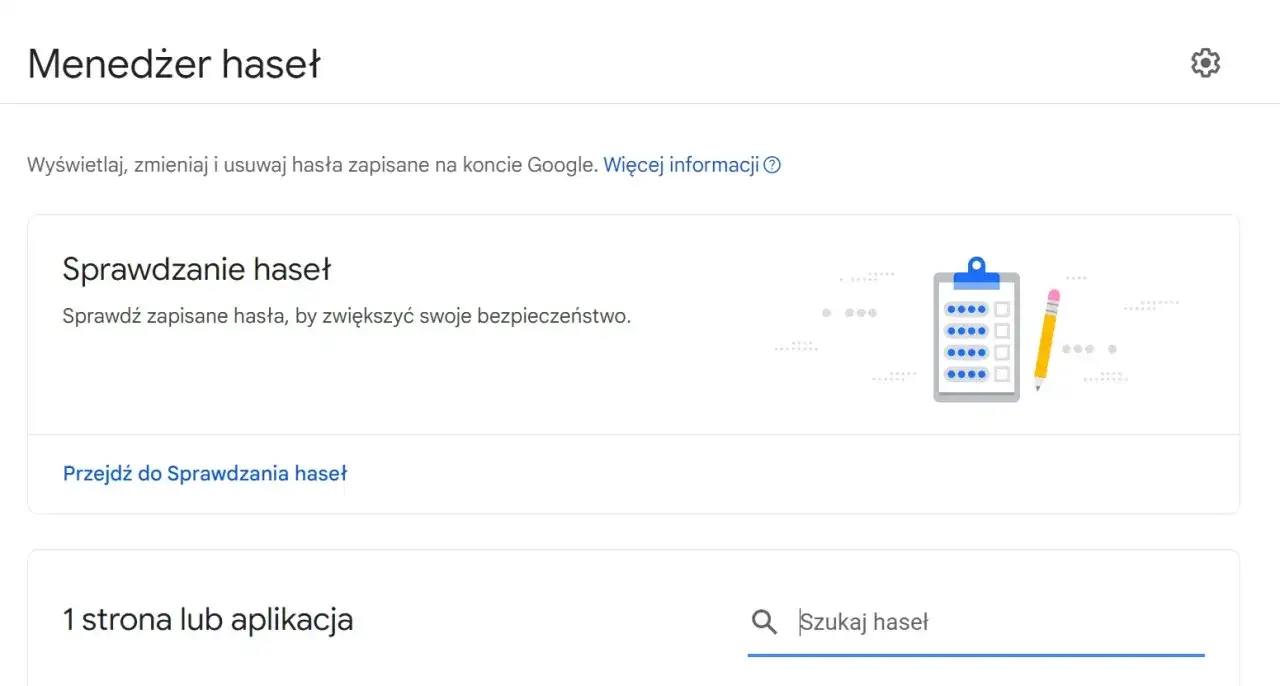Click the circled question mark next to Więcej informacji
The width and height of the screenshot is (1280, 686).
(772, 164)
